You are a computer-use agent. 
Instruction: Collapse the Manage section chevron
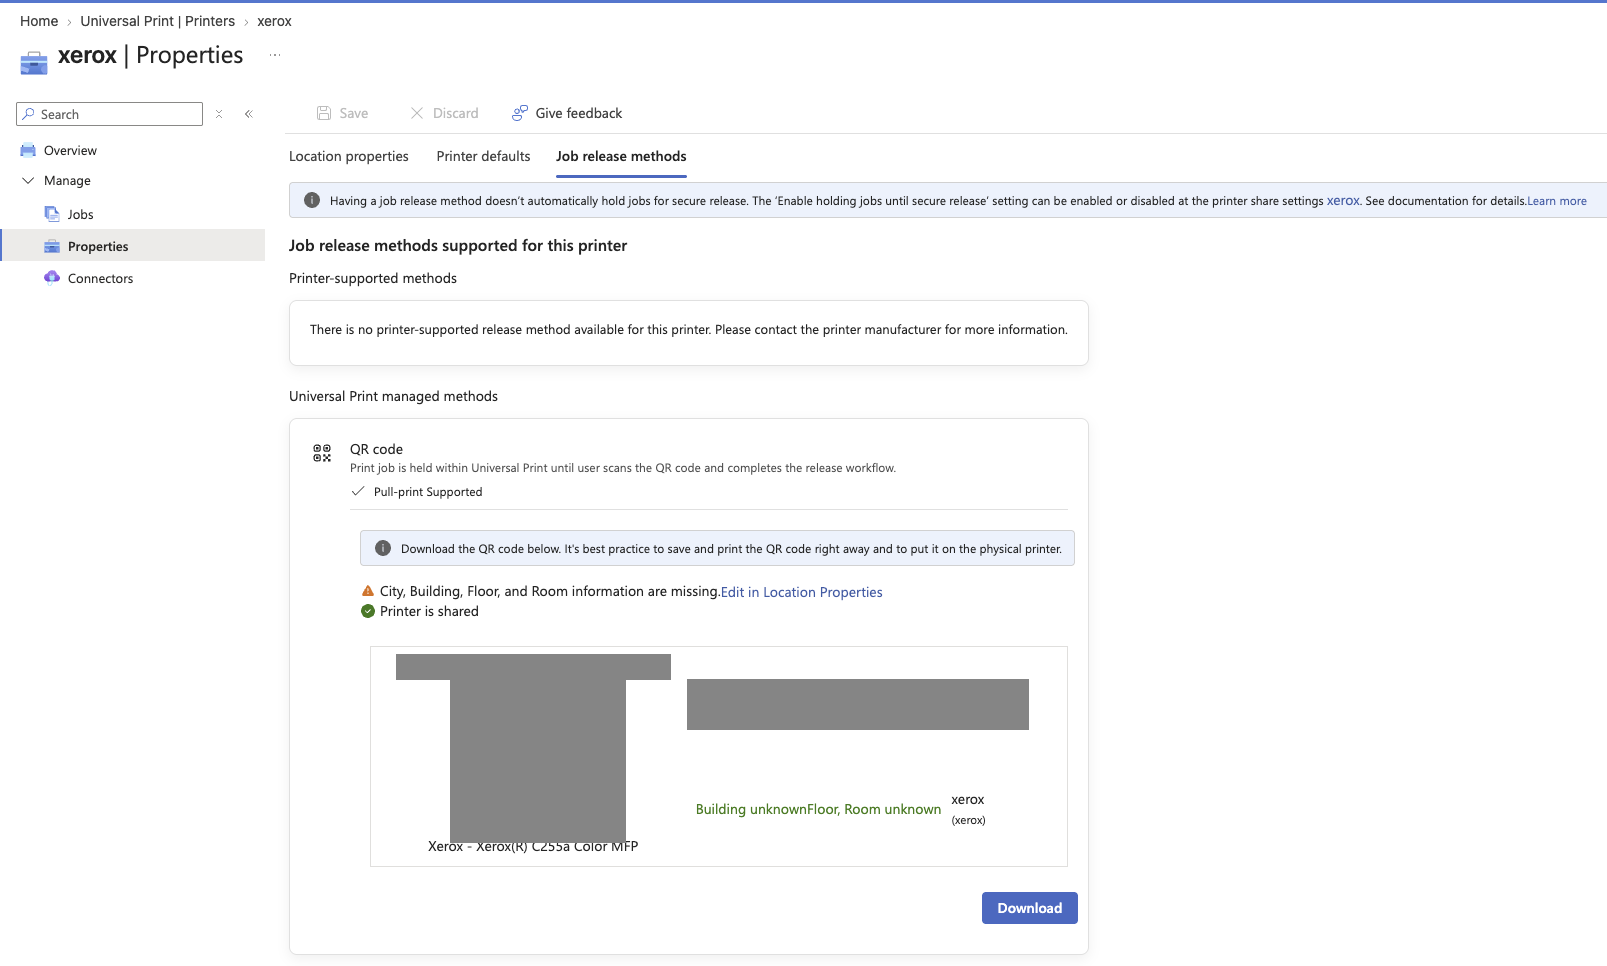click(x=28, y=181)
